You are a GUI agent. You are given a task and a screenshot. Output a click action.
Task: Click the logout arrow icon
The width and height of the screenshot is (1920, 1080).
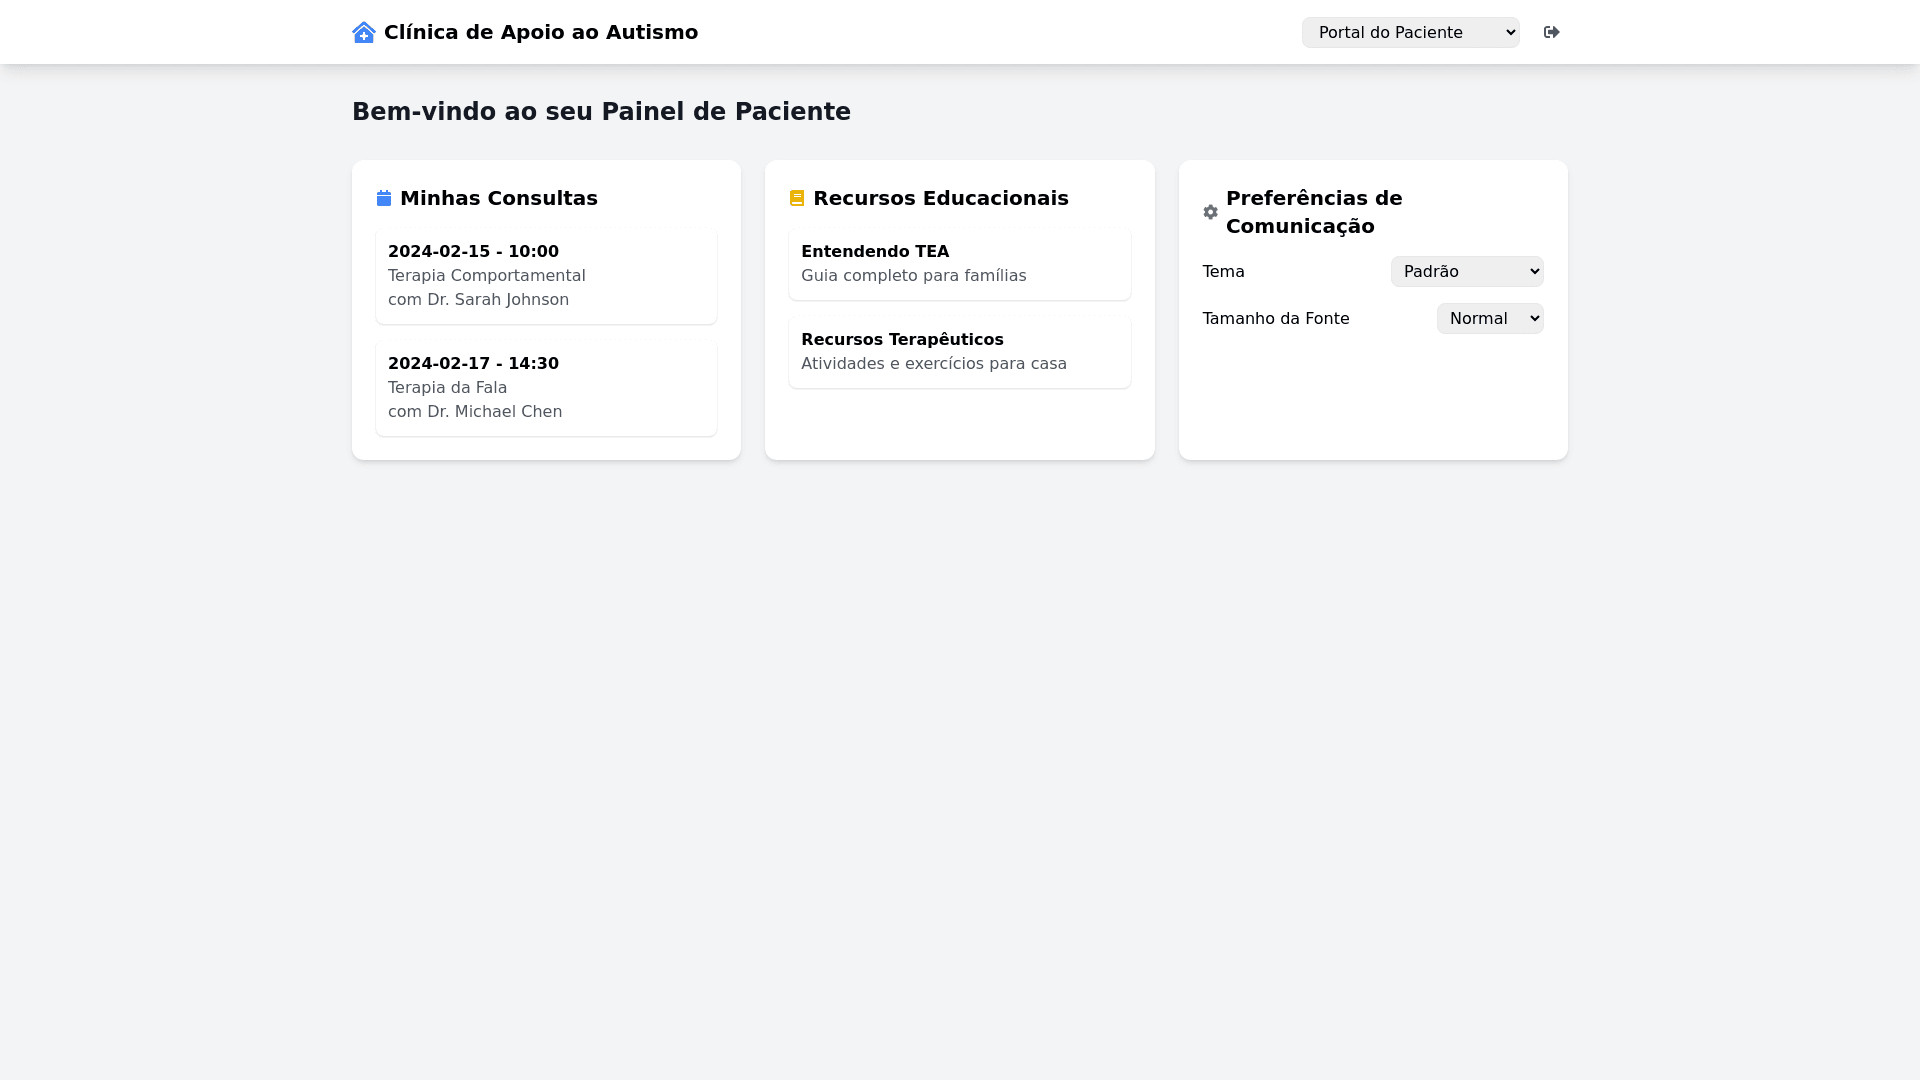click(1551, 32)
